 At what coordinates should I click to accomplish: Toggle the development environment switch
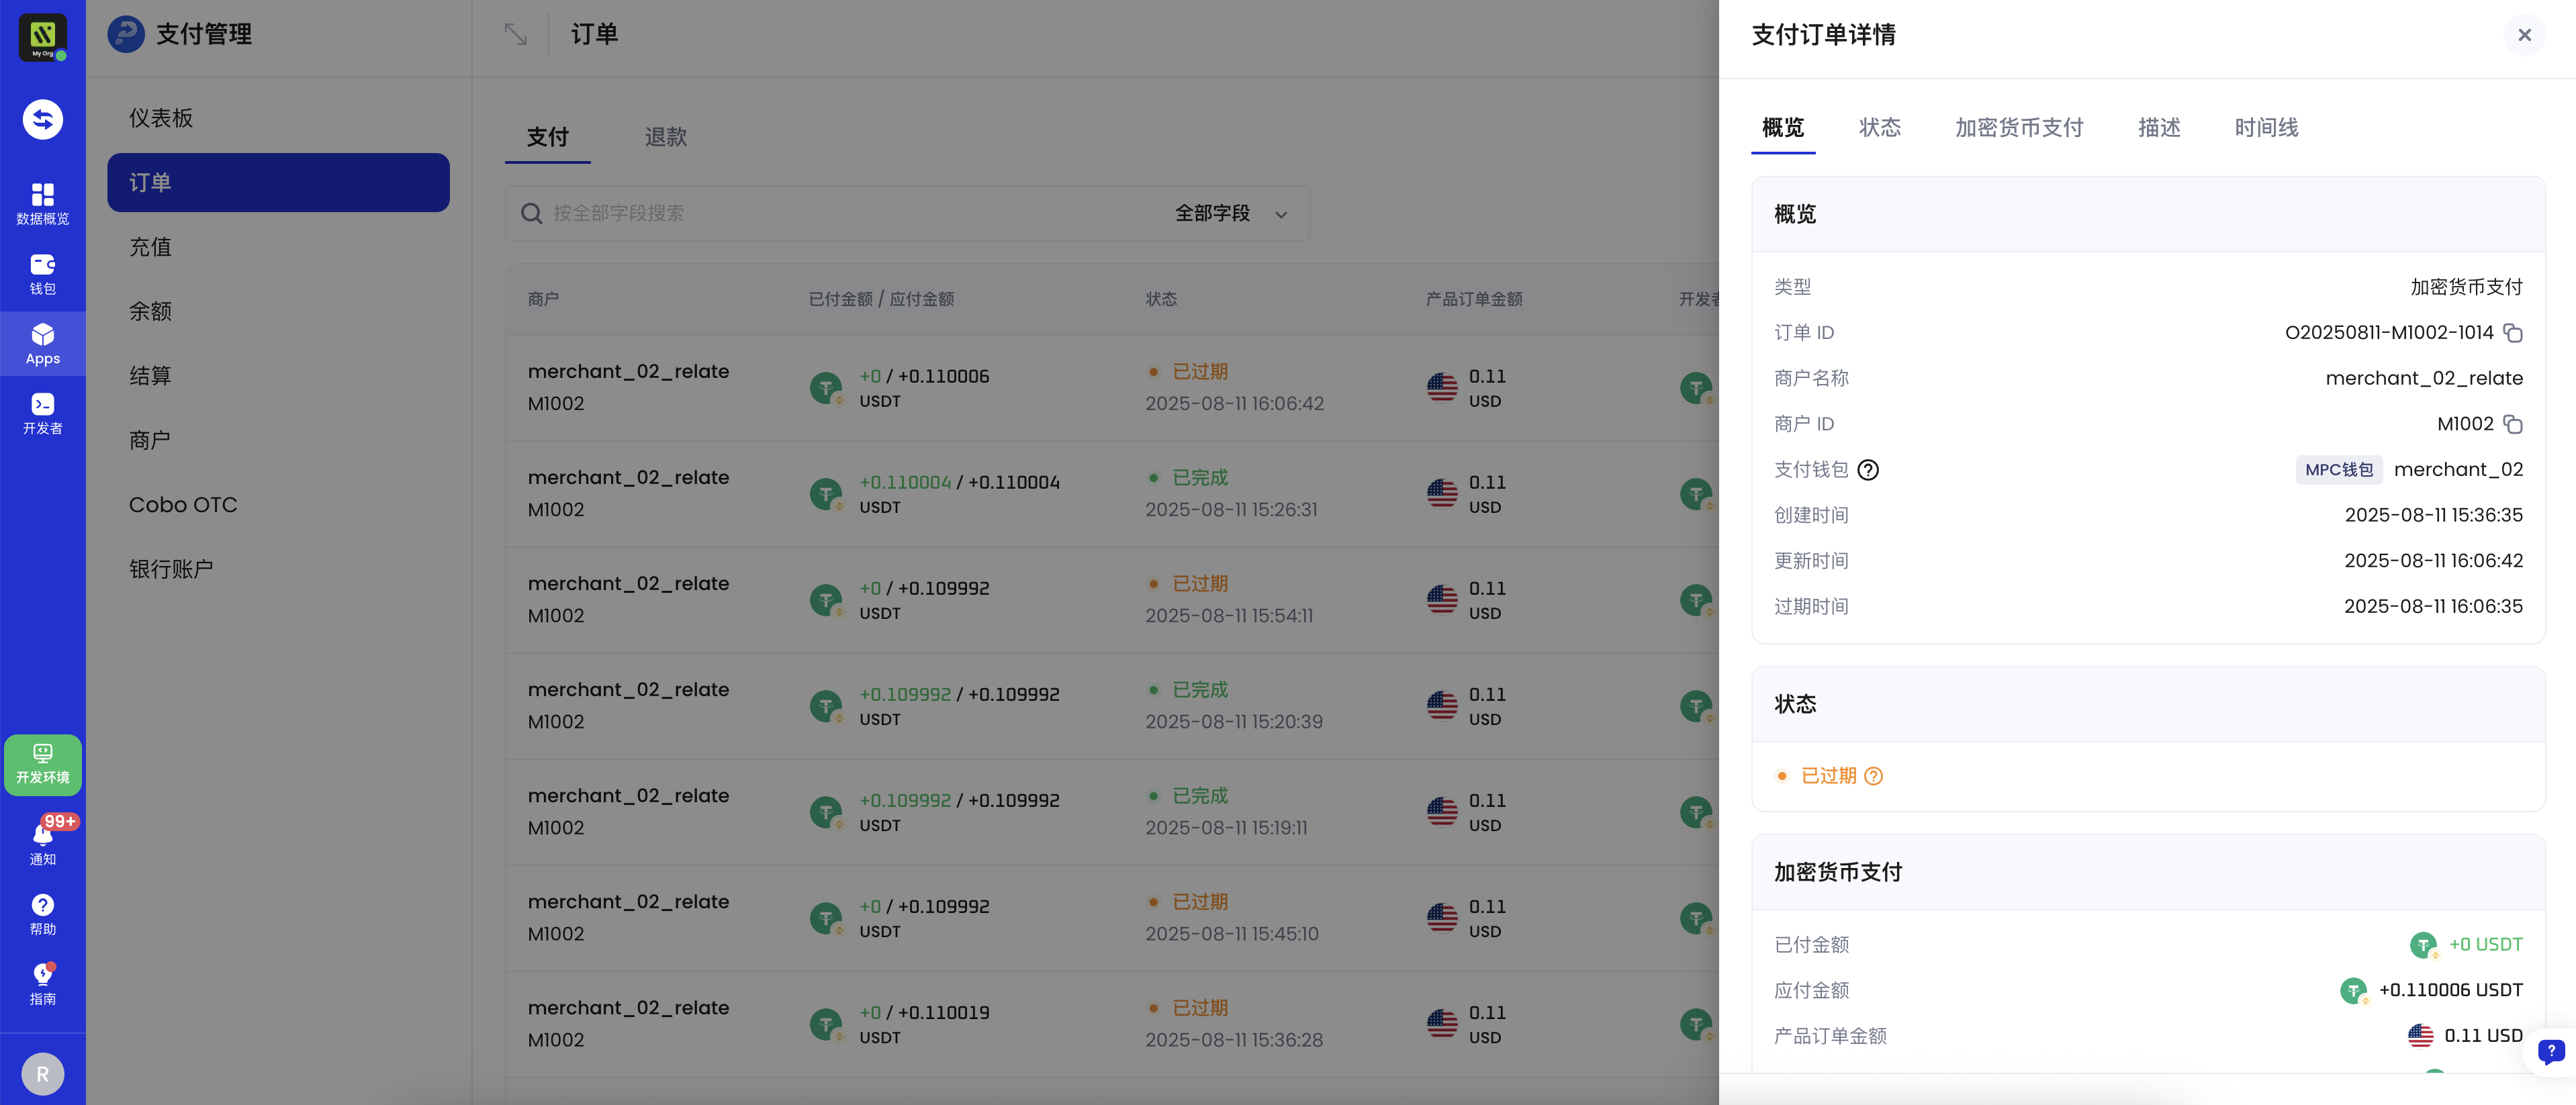42,764
